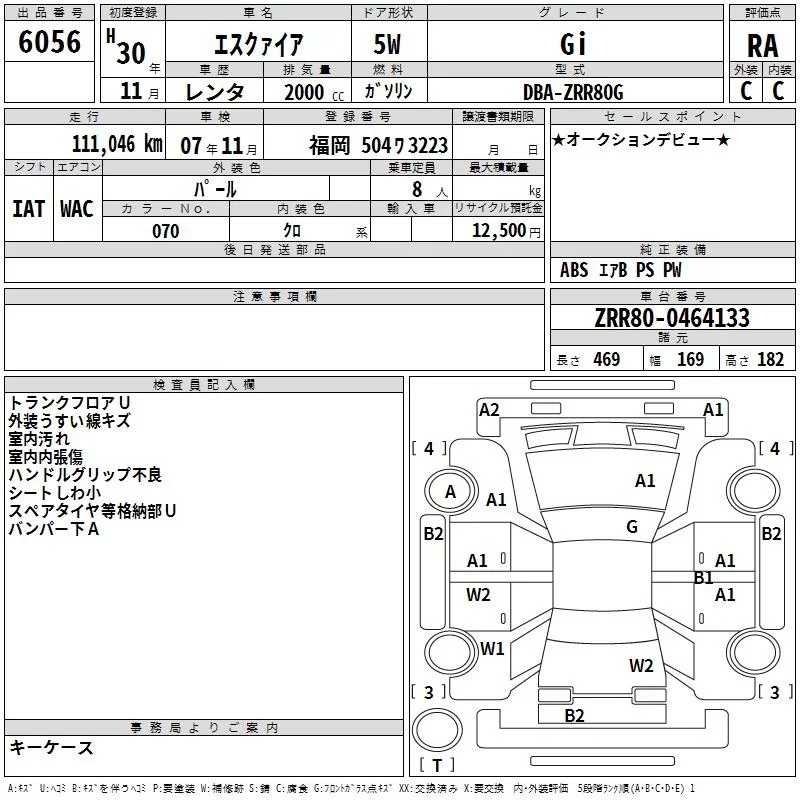Click the note 室内内張傷
The image size is (800, 800).
tap(45, 457)
